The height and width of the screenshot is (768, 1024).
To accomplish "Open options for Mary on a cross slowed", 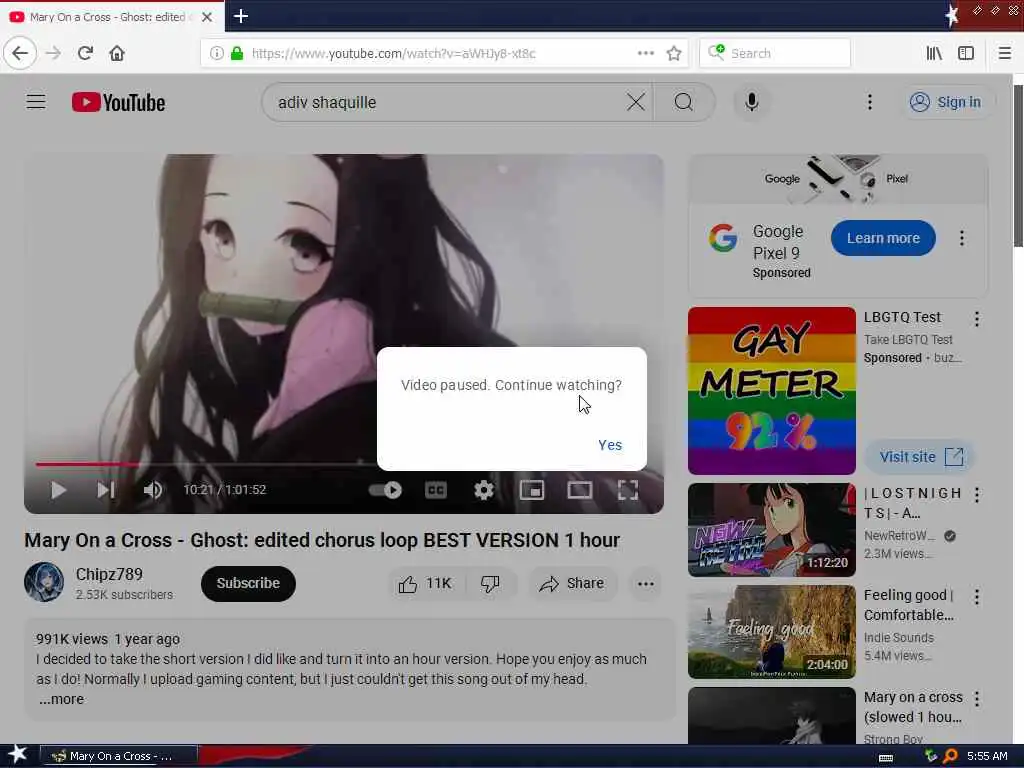I will click(x=976, y=699).
